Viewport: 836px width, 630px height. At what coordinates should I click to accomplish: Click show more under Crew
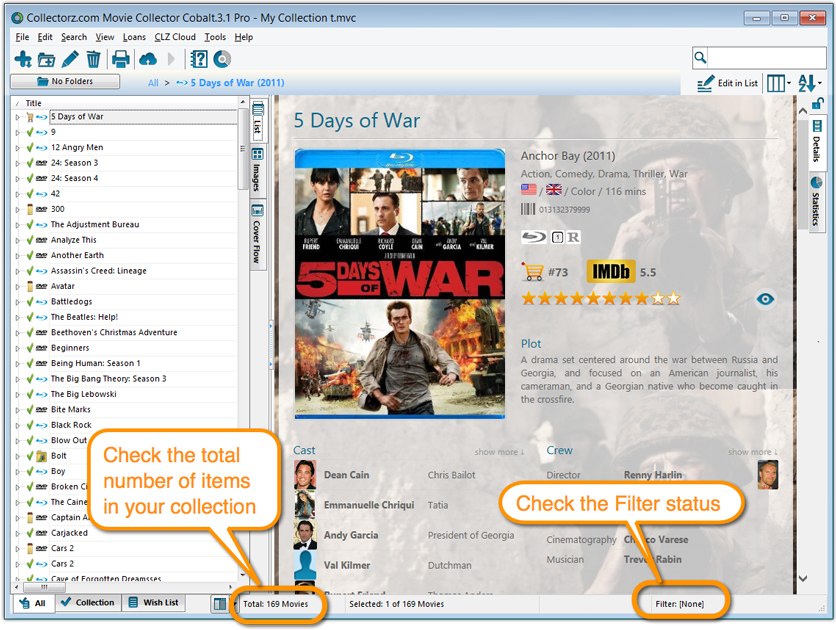[753, 452]
